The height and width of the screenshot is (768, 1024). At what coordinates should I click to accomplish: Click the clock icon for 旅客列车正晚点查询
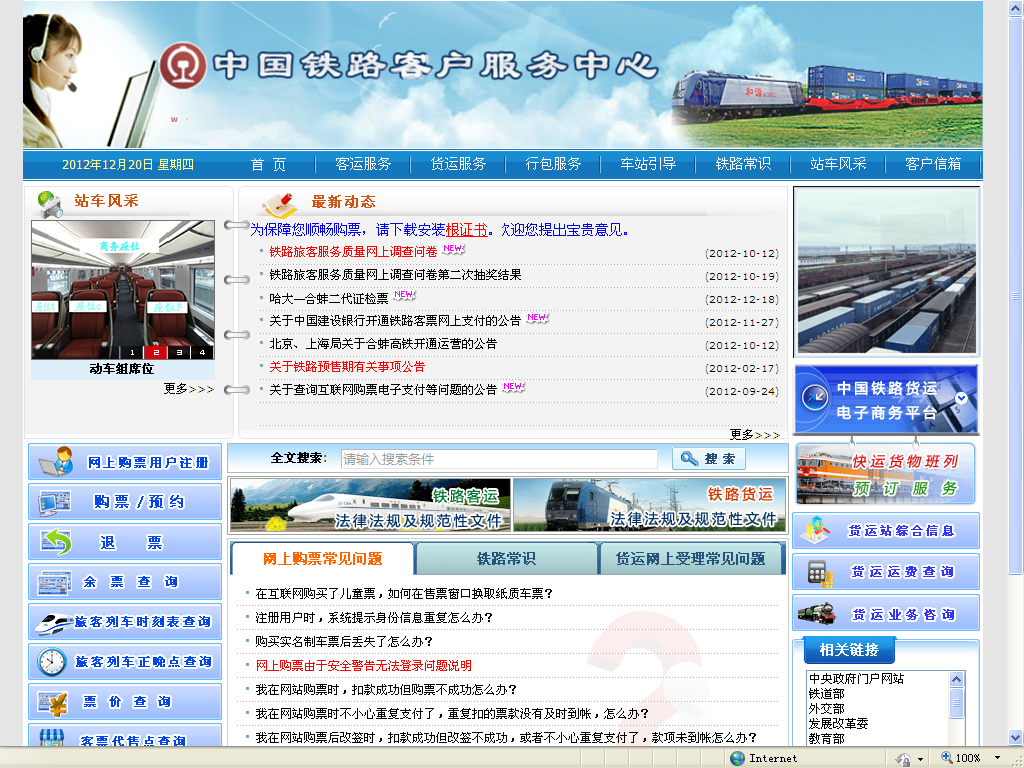click(x=52, y=662)
